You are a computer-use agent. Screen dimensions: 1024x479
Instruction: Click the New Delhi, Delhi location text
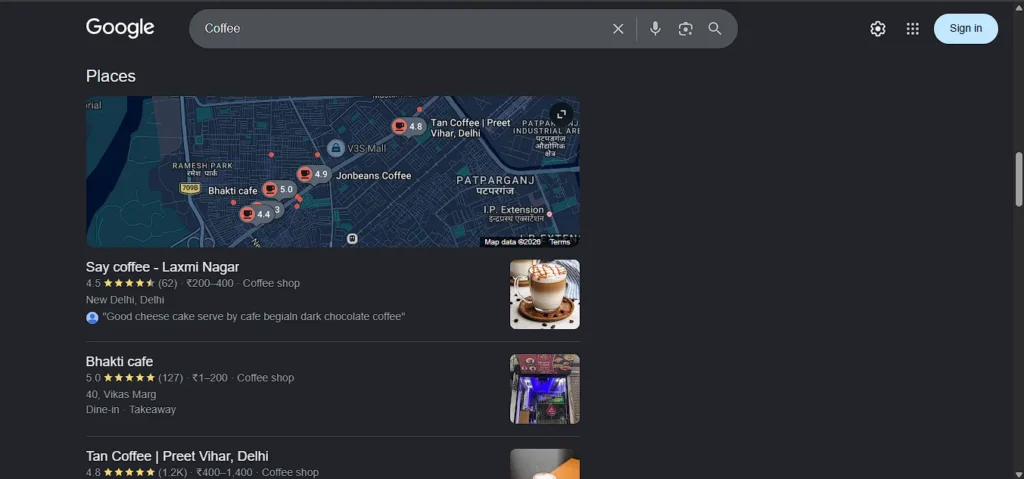pyautogui.click(x=125, y=300)
